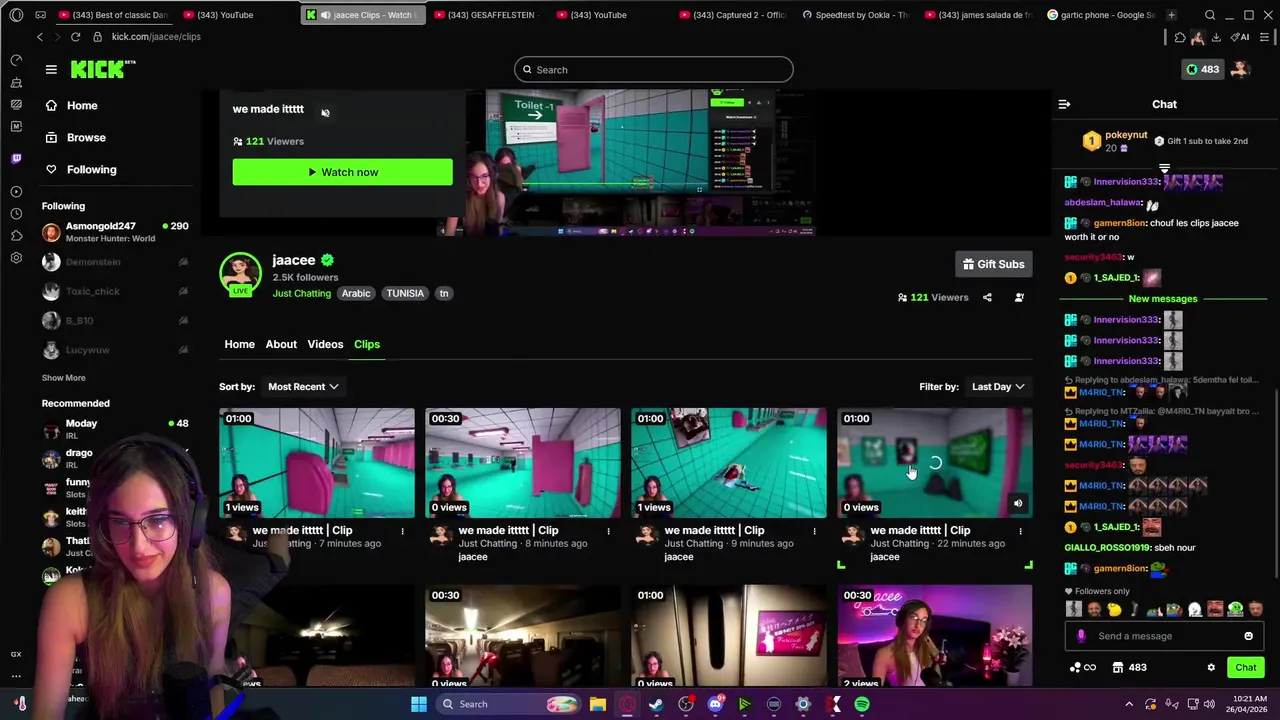This screenshot has height=720, width=1280.
Task: Expand Show More following list
Action: tap(63, 378)
